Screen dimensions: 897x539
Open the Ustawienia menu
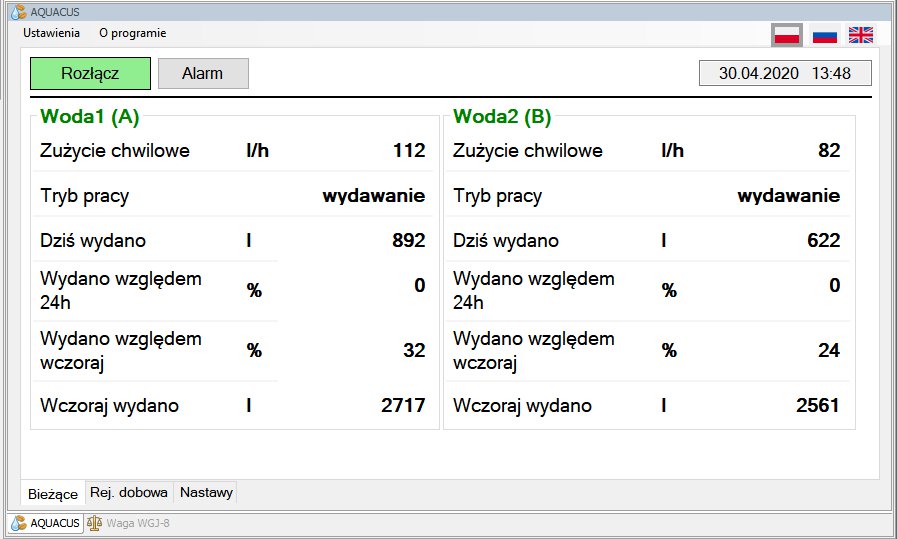(51, 33)
